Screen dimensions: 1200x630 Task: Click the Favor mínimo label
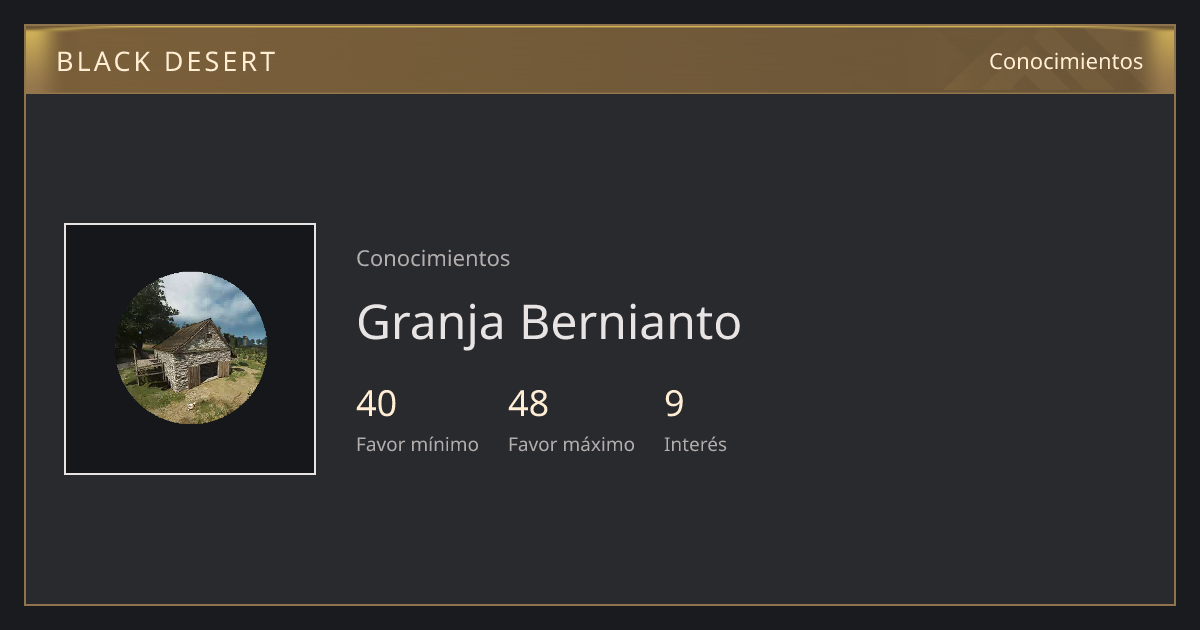click(417, 444)
